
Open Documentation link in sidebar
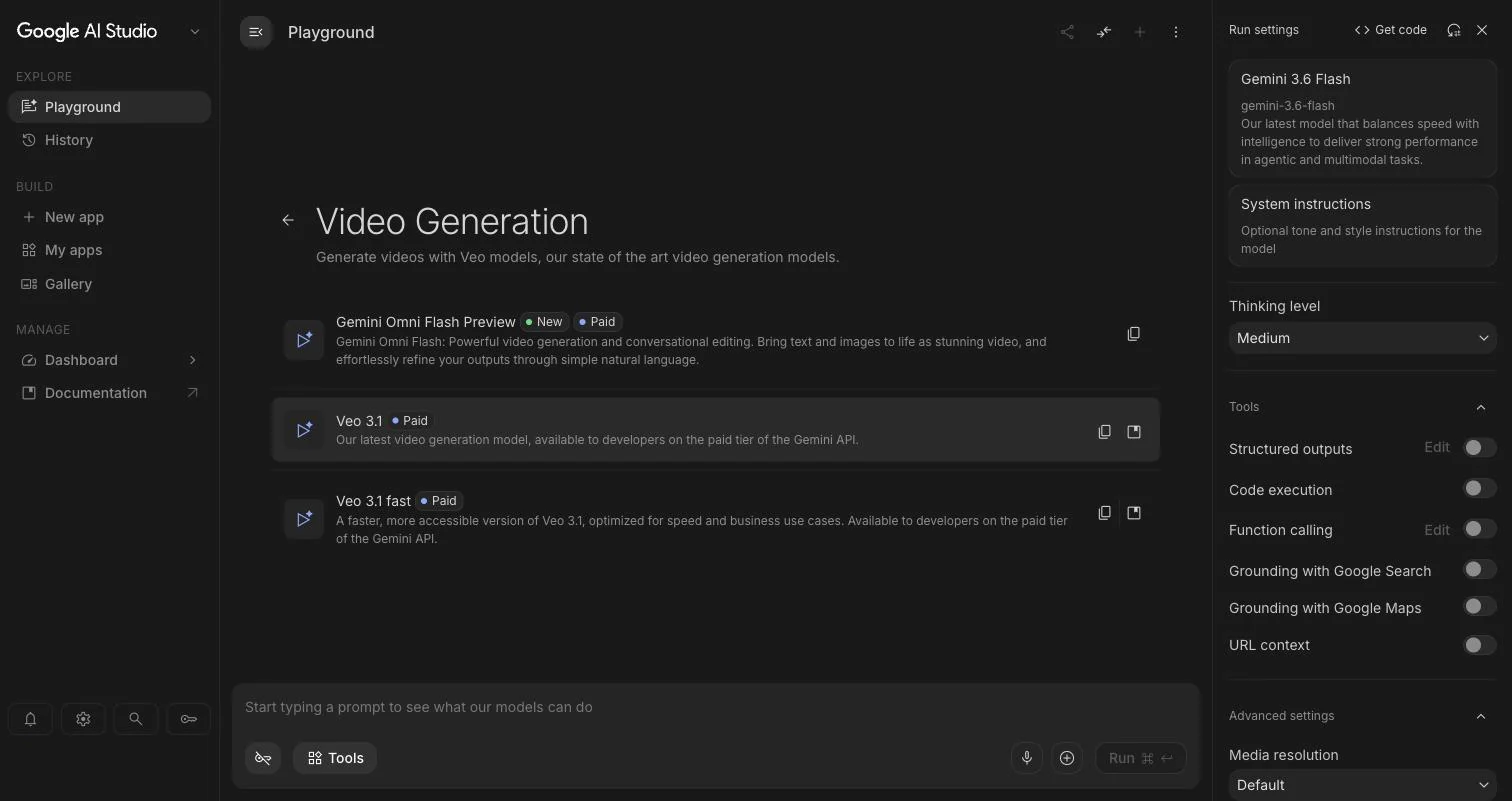pyautogui.click(x=110, y=393)
